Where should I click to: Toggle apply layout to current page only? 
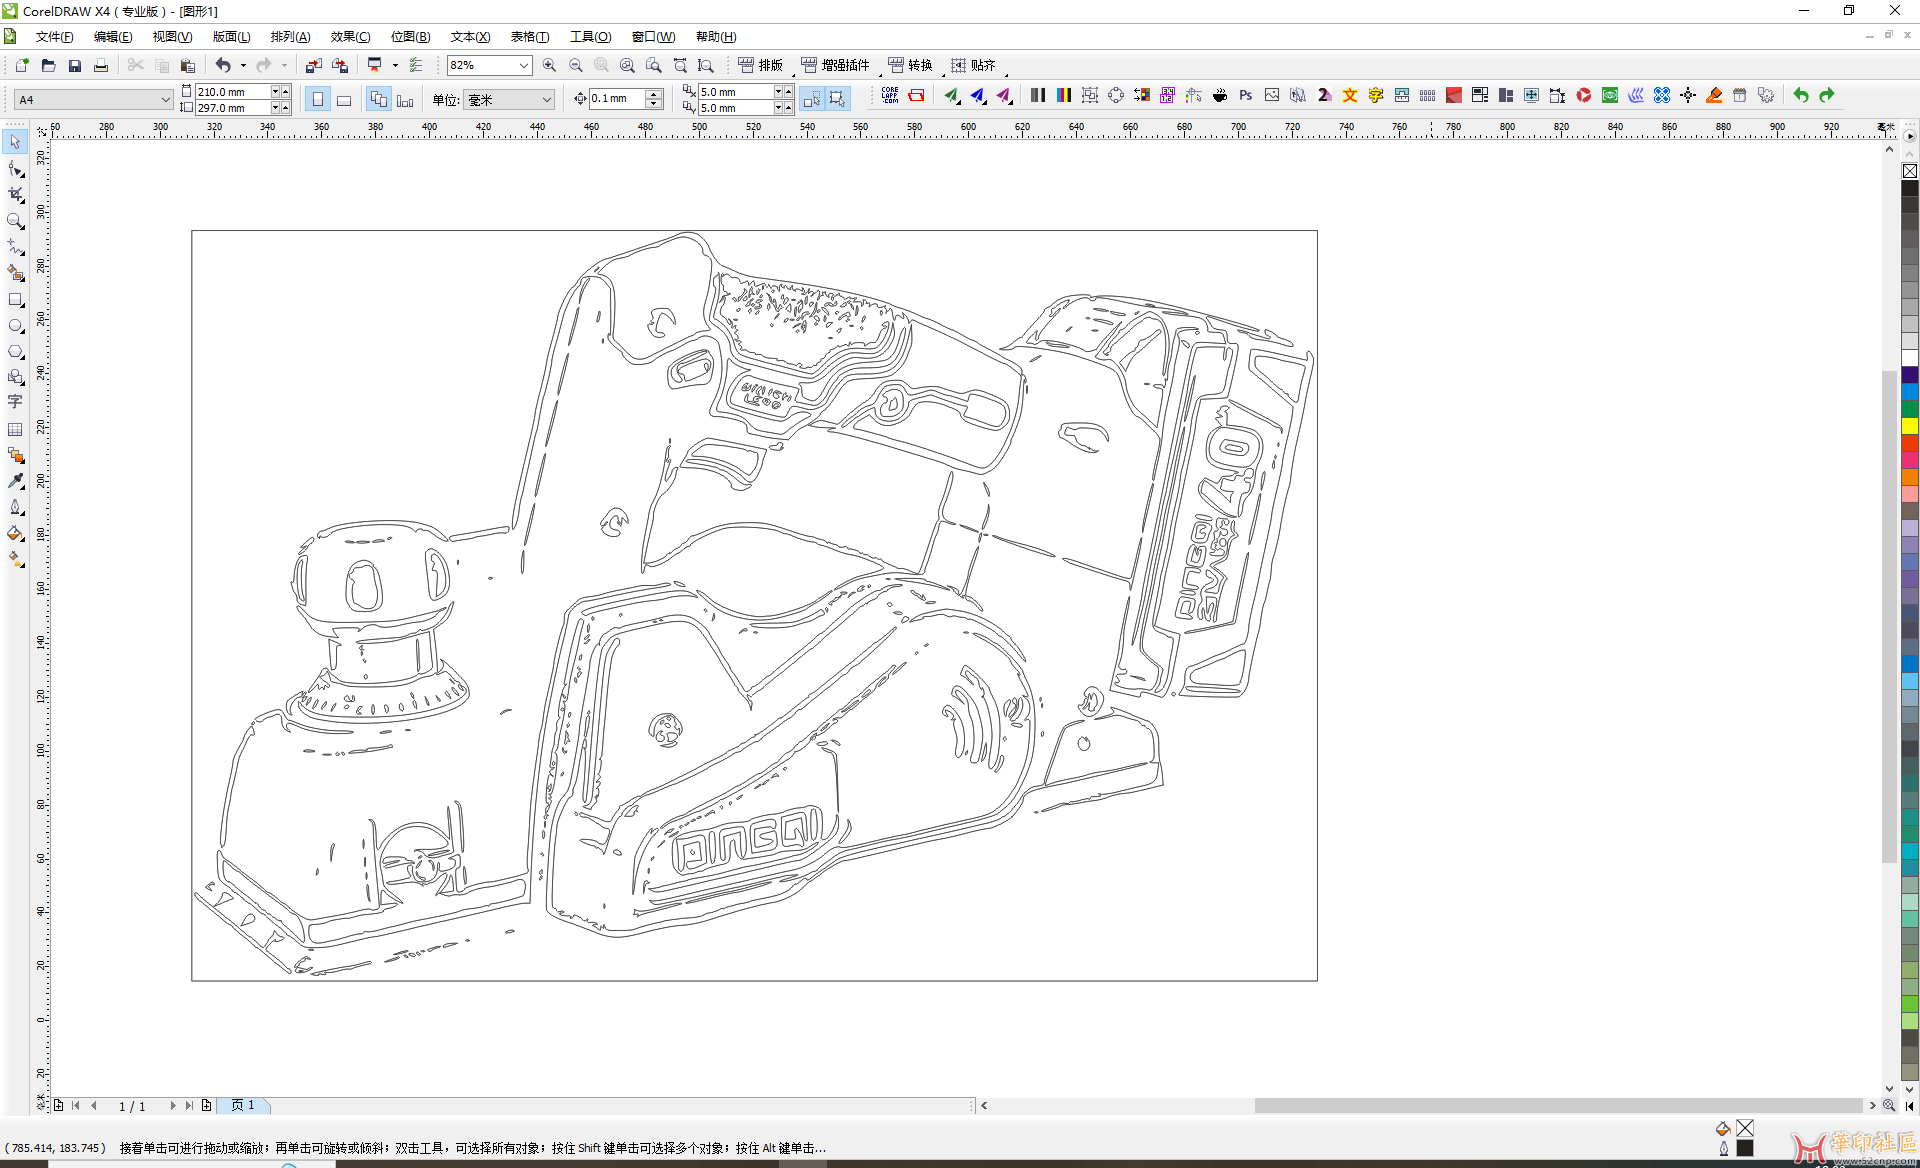point(404,99)
